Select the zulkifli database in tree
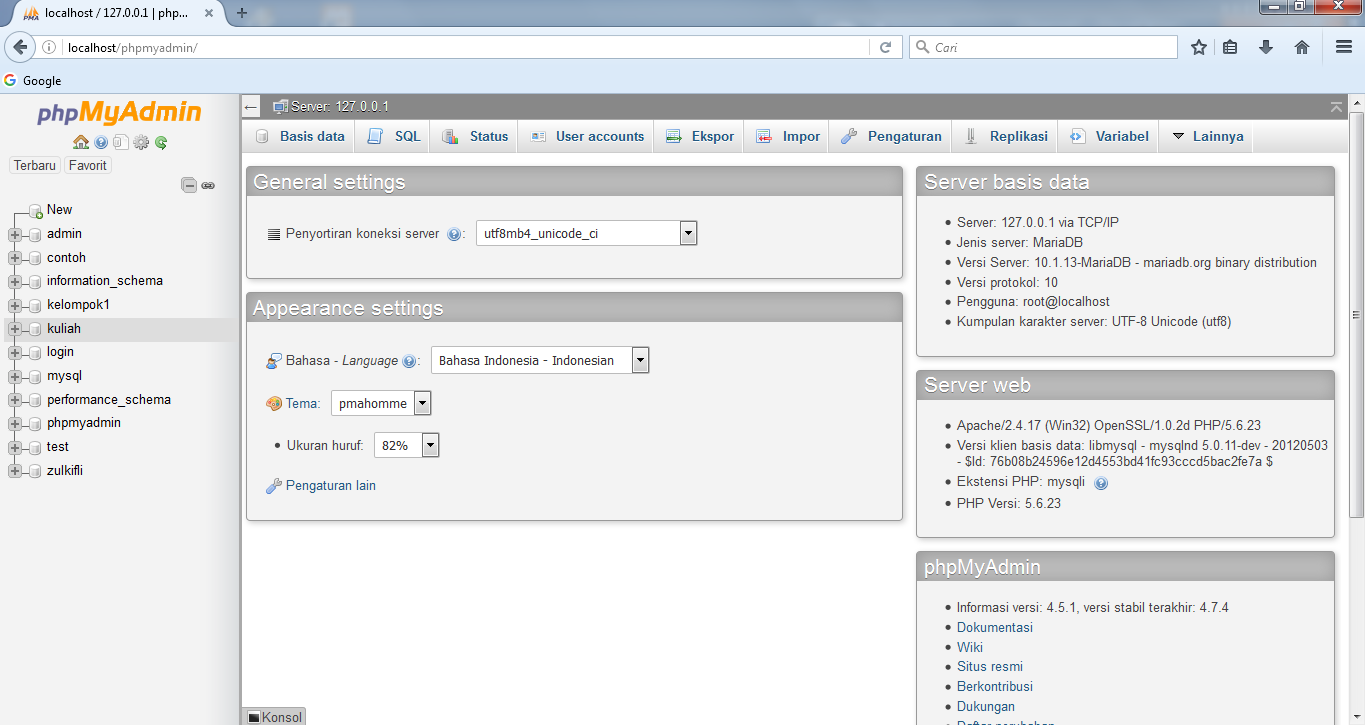This screenshot has height=725, width=1365. click(x=65, y=471)
